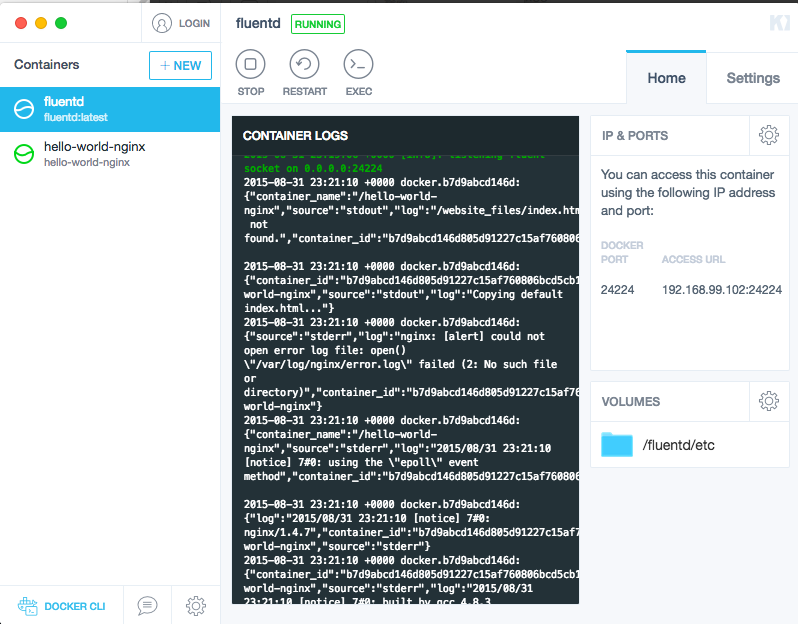This screenshot has width=798, height=624.
Task: Click the VOLUMES panel title
Action: pyautogui.click(x=631, y=401)
